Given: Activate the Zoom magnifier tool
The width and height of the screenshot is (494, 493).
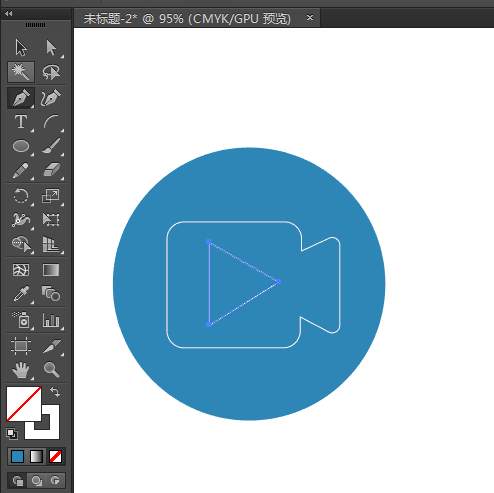Looking at the screenshot, I should pyautogui.click(x=51, y=369).
